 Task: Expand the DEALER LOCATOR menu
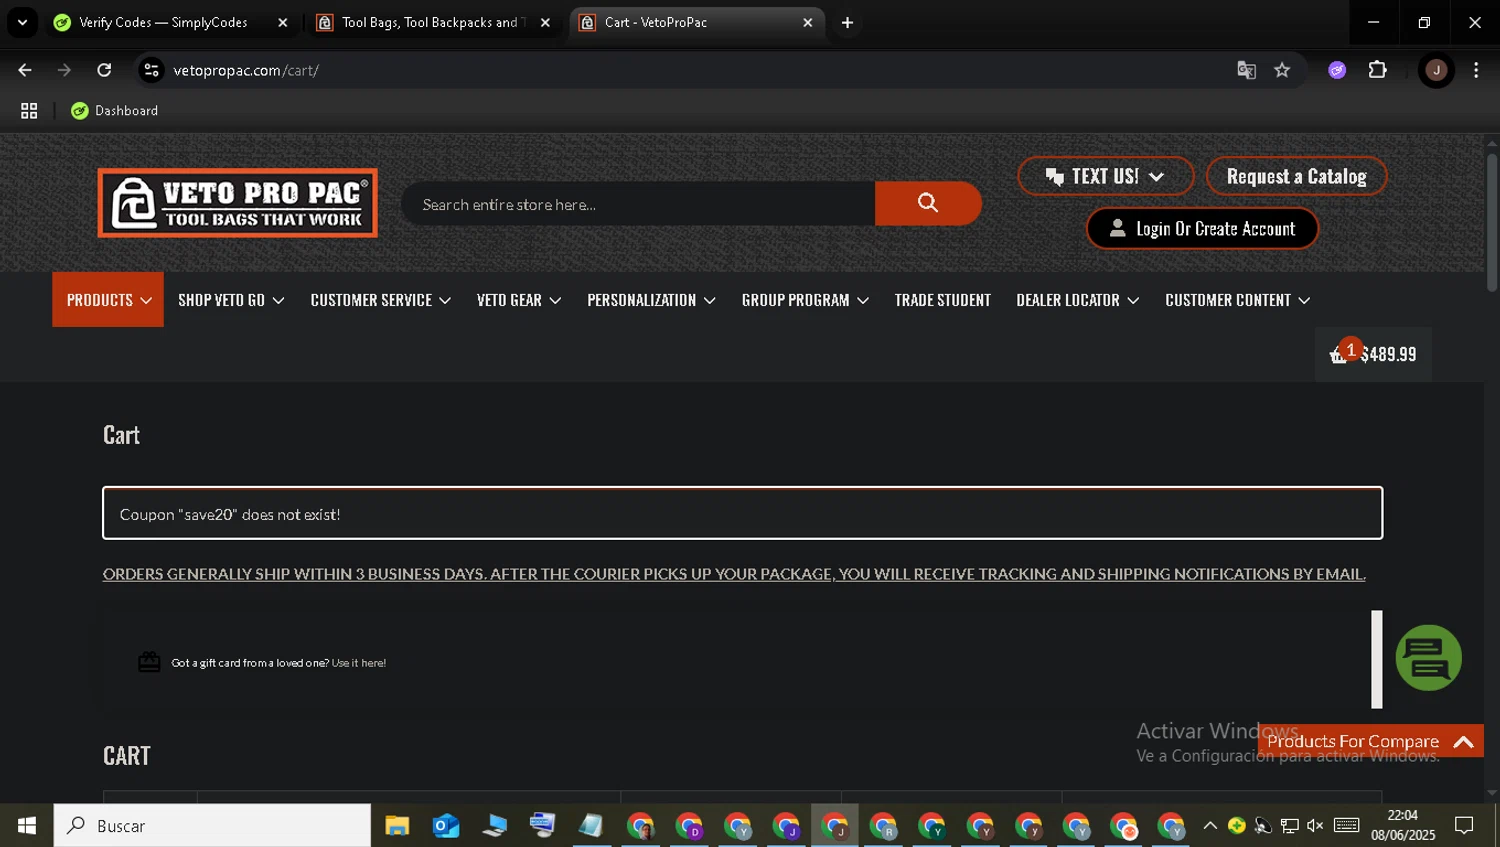point(1077,300)
